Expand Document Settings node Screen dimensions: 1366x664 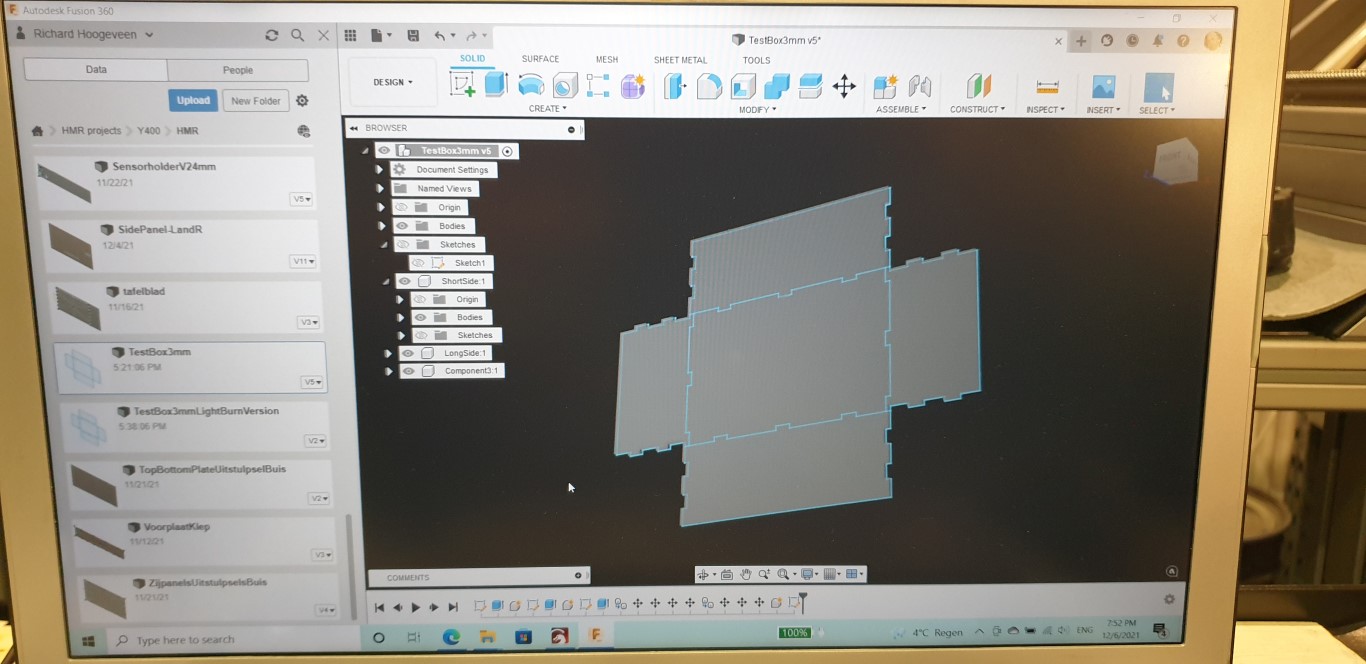379,170
